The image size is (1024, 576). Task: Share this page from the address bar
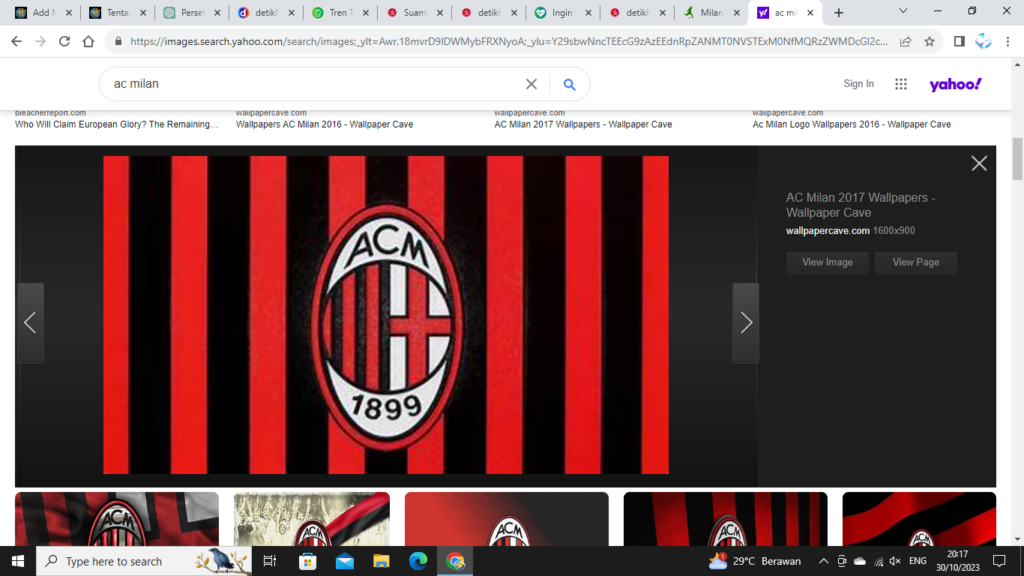tap(905, 41)
